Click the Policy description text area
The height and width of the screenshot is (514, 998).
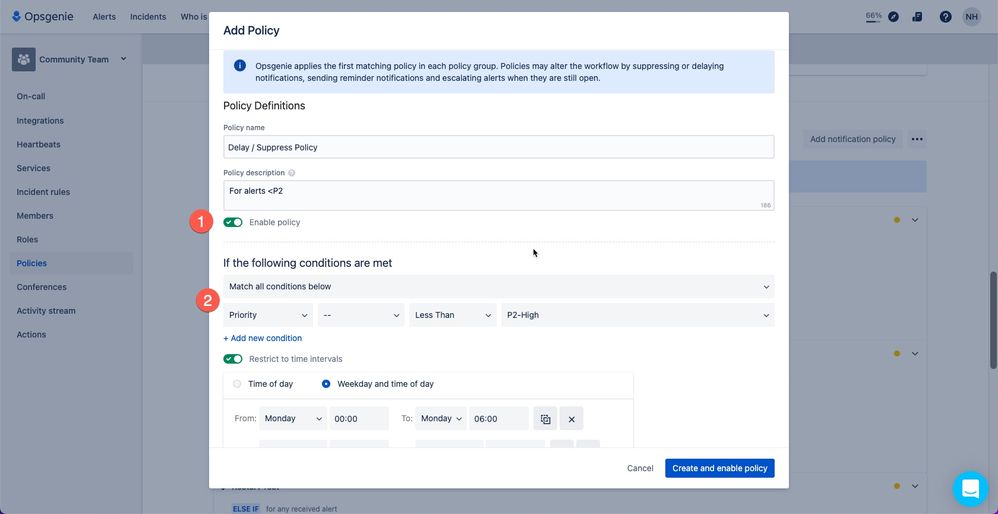[499, 195]
